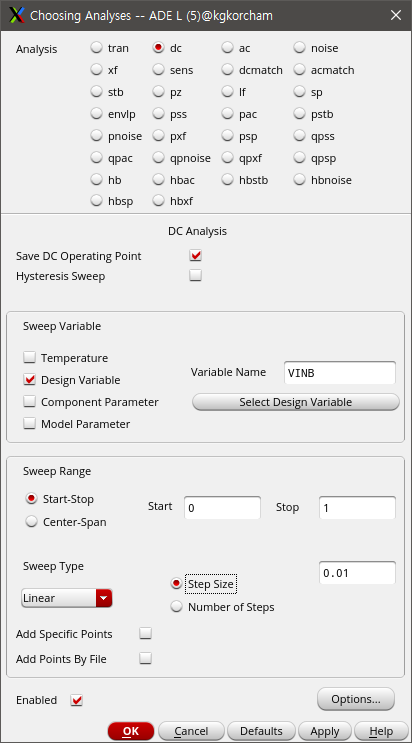
Task: Select the hb analysis radio button
Action: (97, 180)
